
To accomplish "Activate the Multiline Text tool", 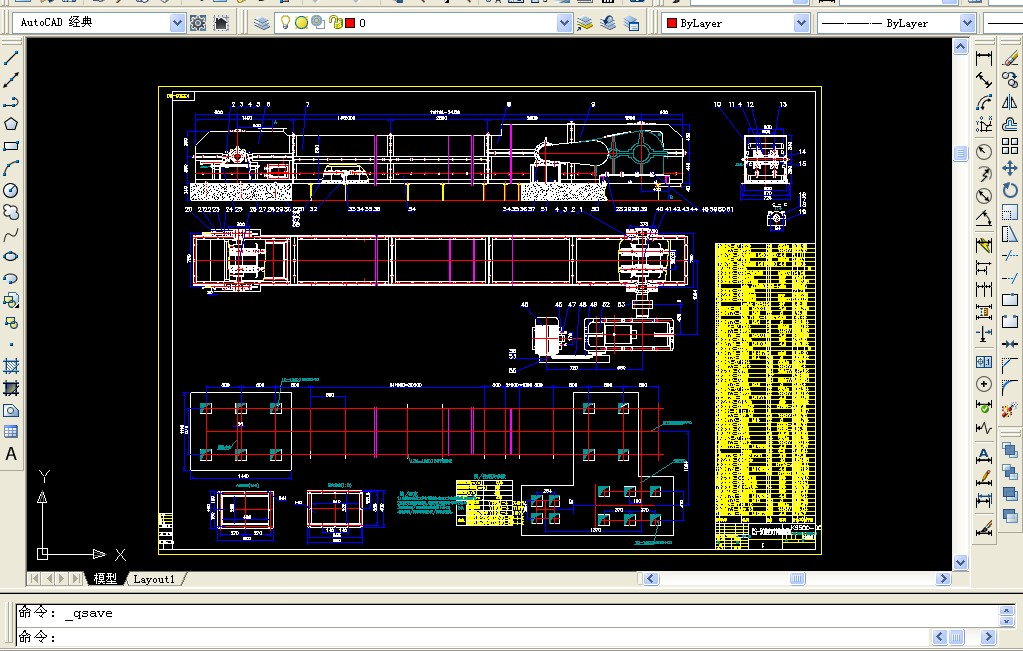I will (11, 454).
